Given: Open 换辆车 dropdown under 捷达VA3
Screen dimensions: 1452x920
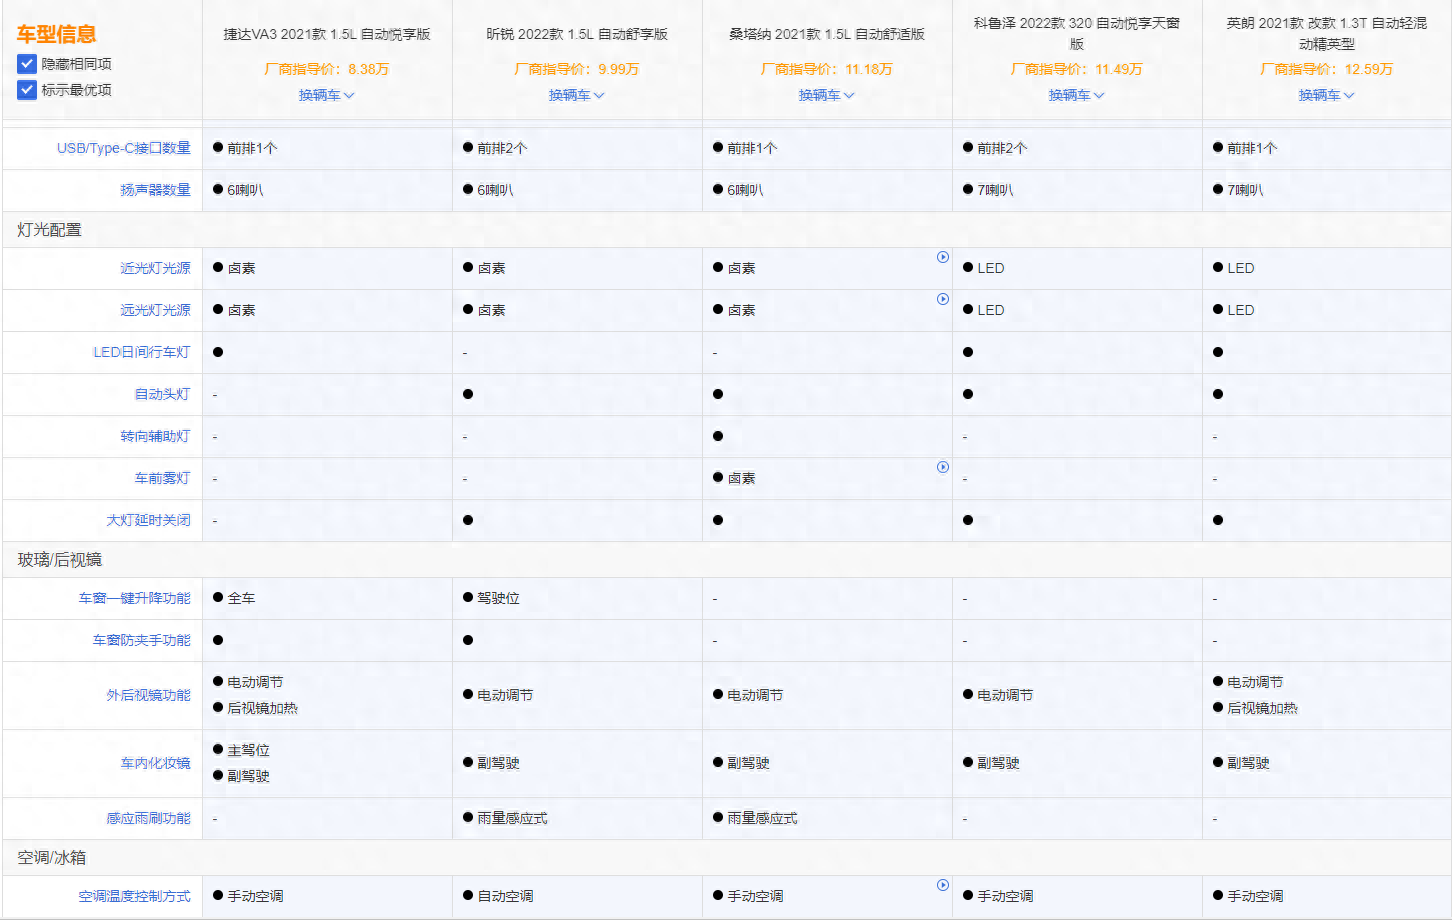Looking at the screenshot, I should (327, 95).
